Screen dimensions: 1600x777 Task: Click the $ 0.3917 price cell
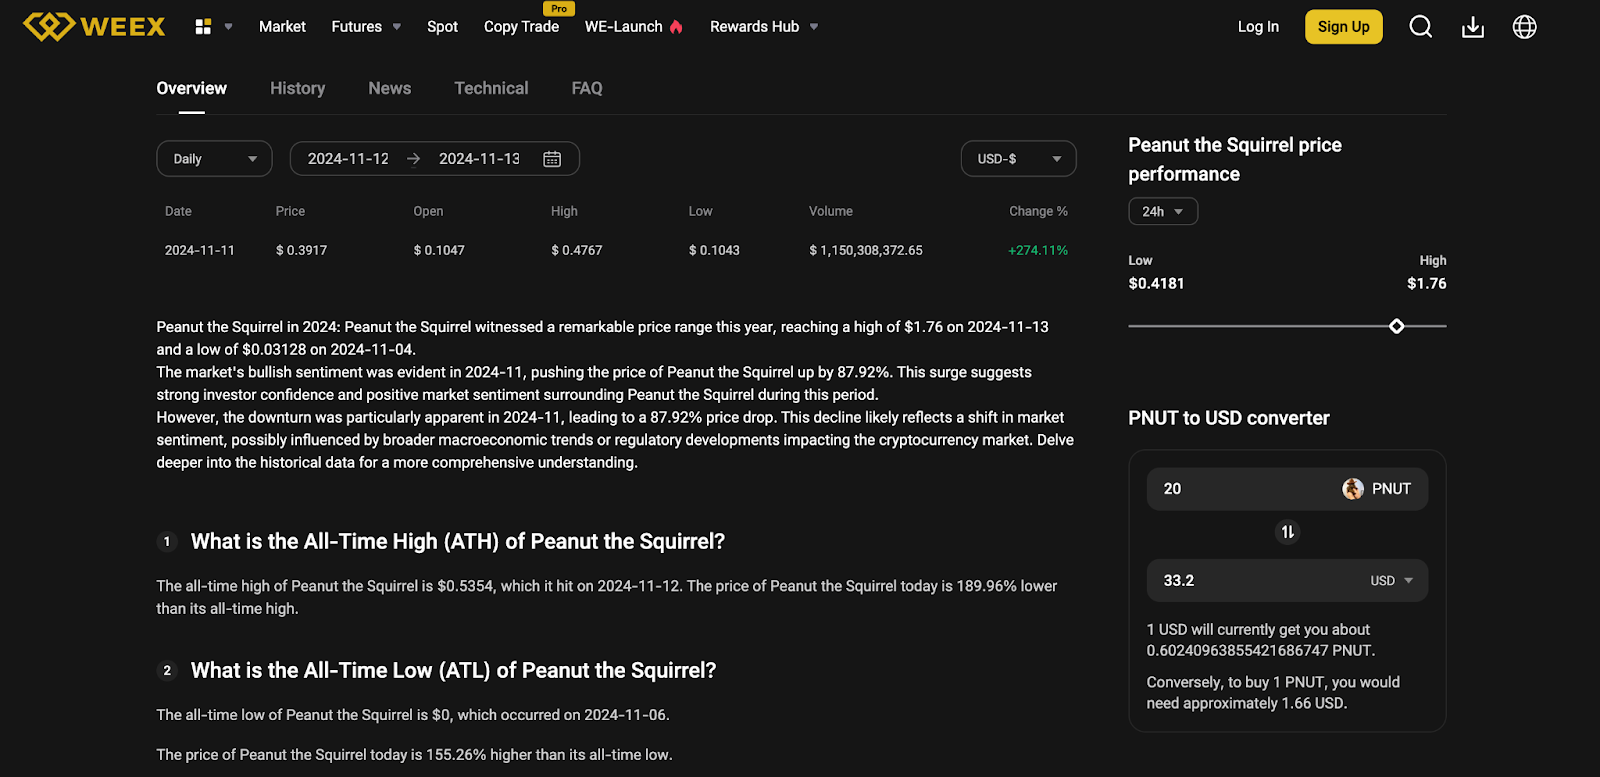(301, 250)
